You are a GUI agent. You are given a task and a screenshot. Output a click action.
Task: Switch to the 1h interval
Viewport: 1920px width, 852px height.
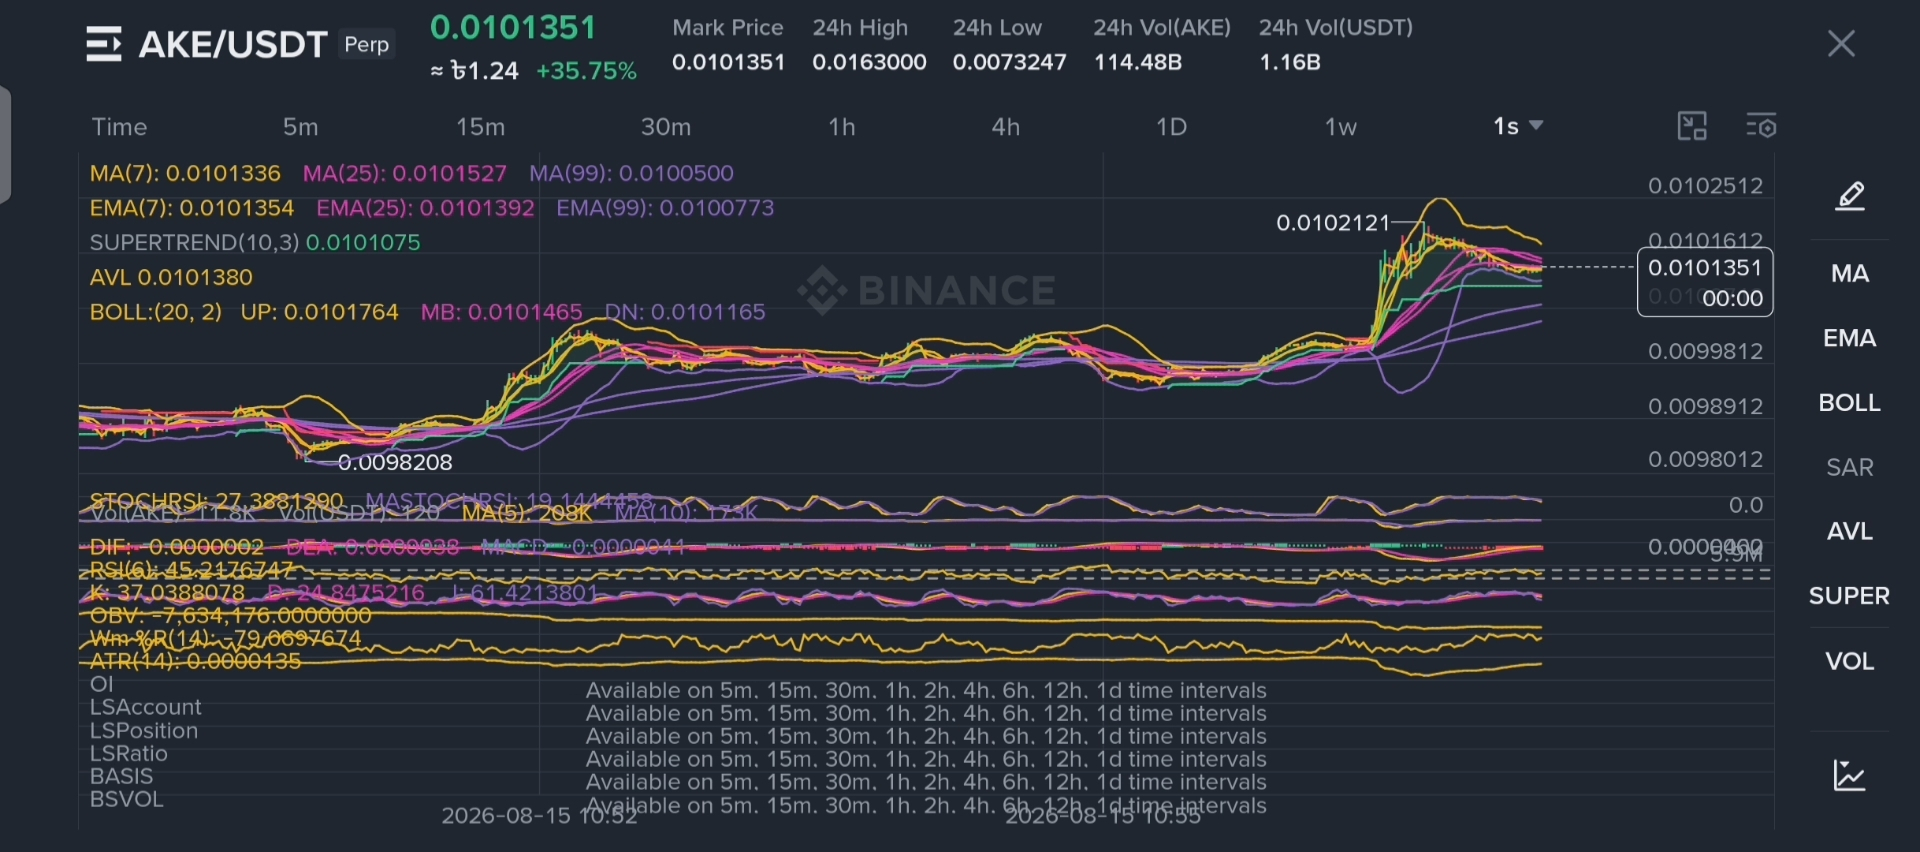[842, 127]
